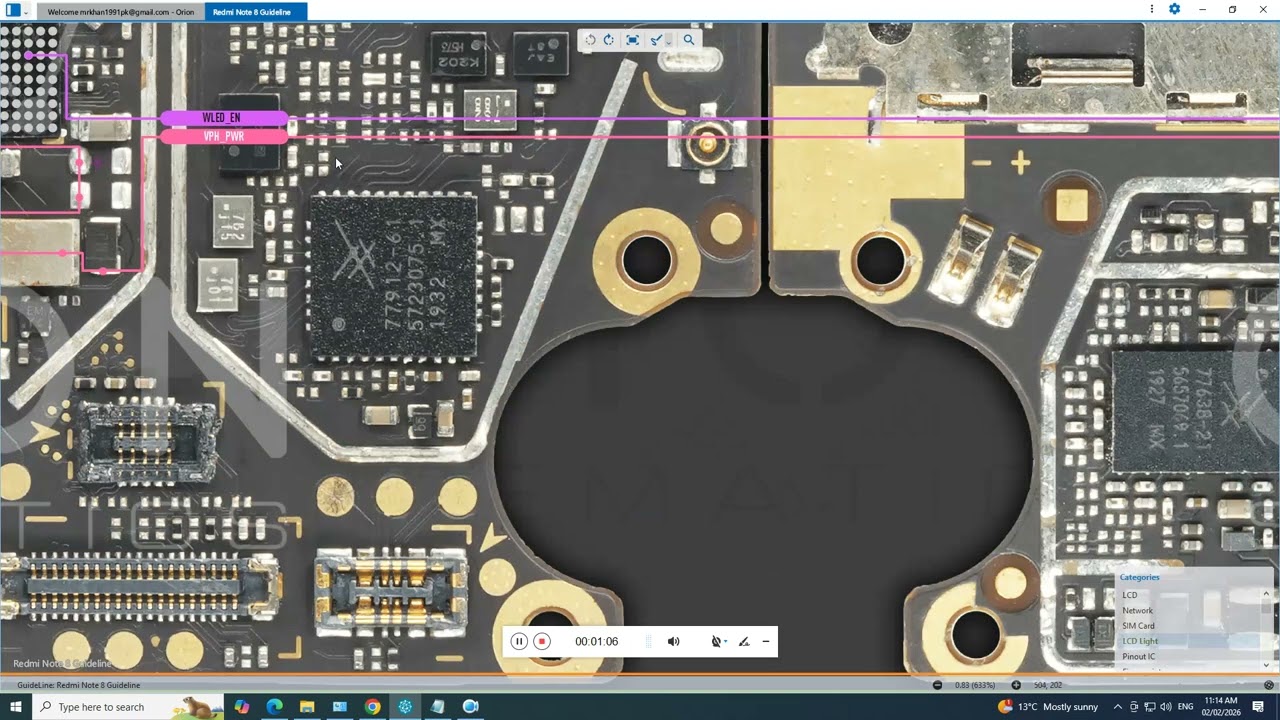
Task: Open the brush tool options dropdown arrow
Action: point(668,41)
